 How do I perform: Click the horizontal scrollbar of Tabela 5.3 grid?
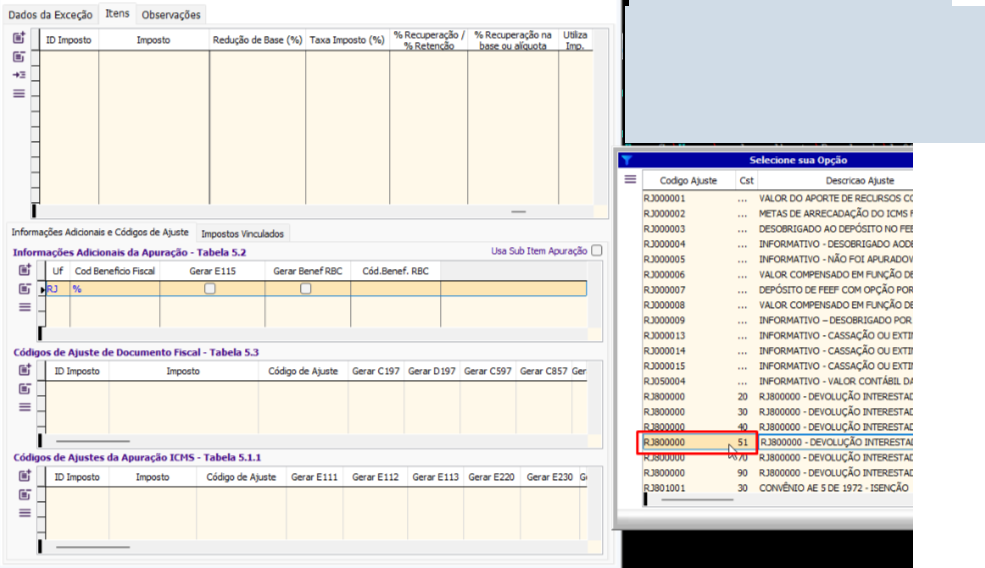(93, 441)
